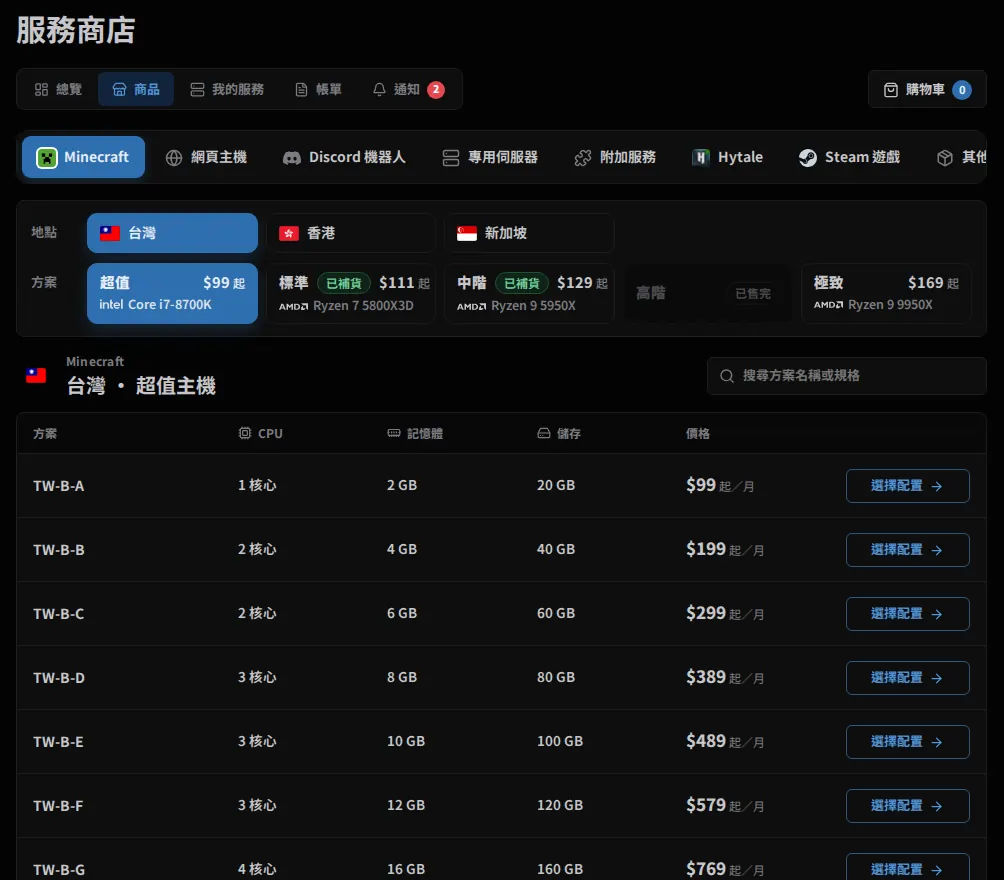Image resolution: width=1004 pixels, height=880 pixels.
Task: Select the 標準 plan Ryzen 7 5800X3D
Action: coord(351,293)
